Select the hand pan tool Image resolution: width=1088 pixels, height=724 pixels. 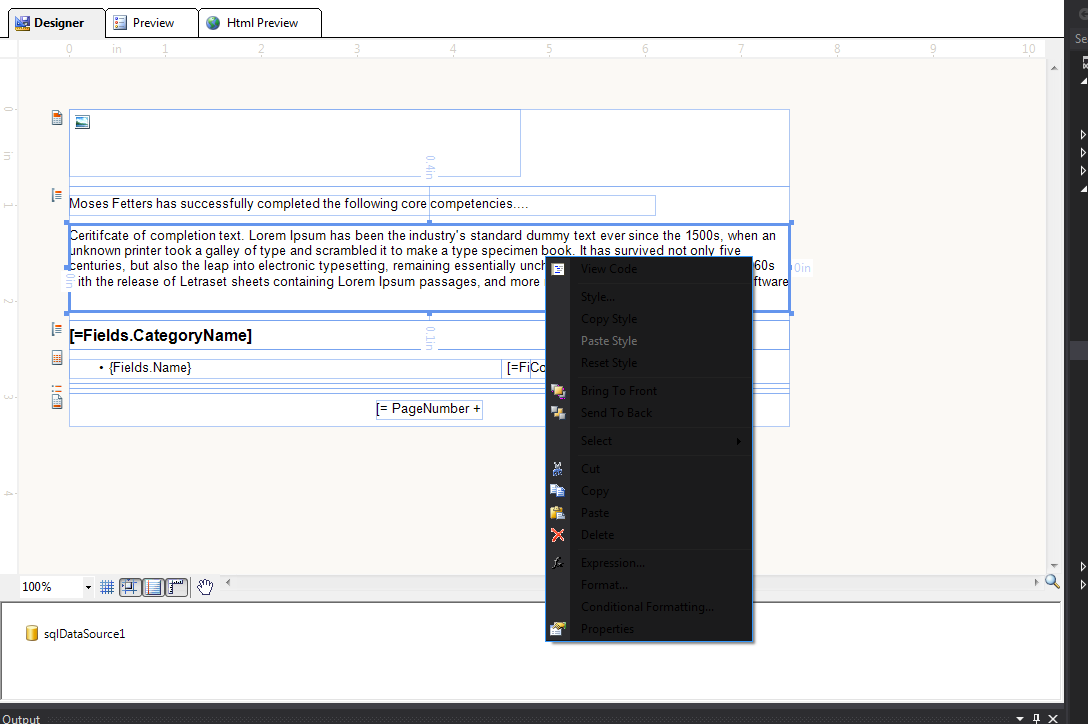(x=205, y=587)
